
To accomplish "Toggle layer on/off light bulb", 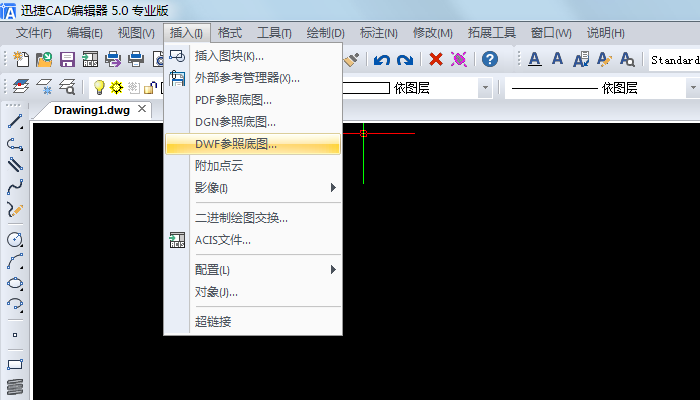I will coord(99,87).
